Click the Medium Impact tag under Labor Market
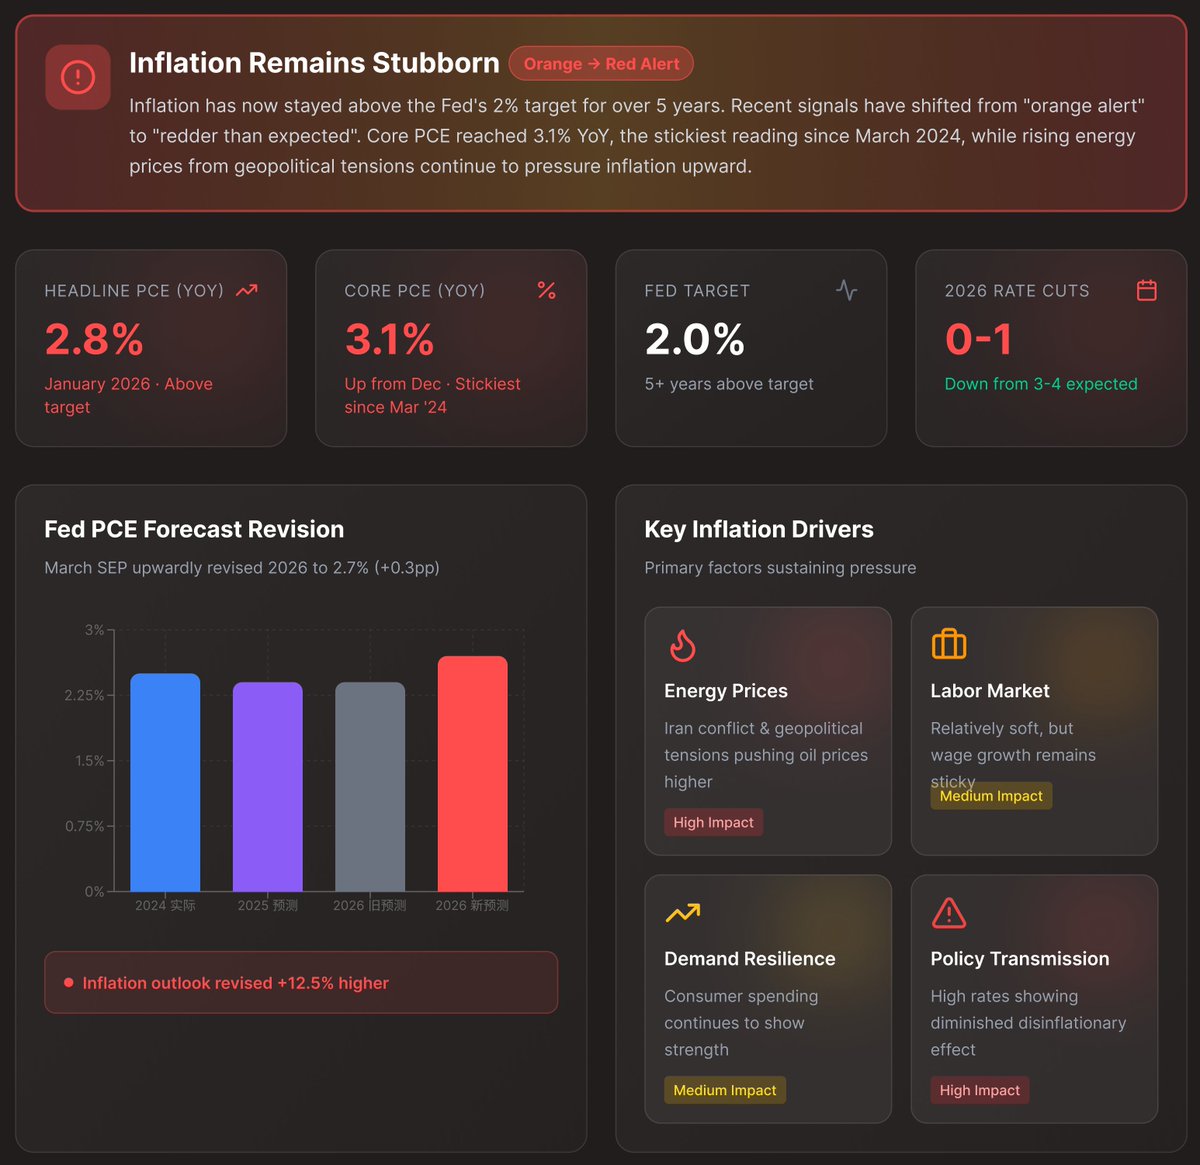Viewport: 1200px width, 1165px height. pyautogui.click(x=991, y=796)
